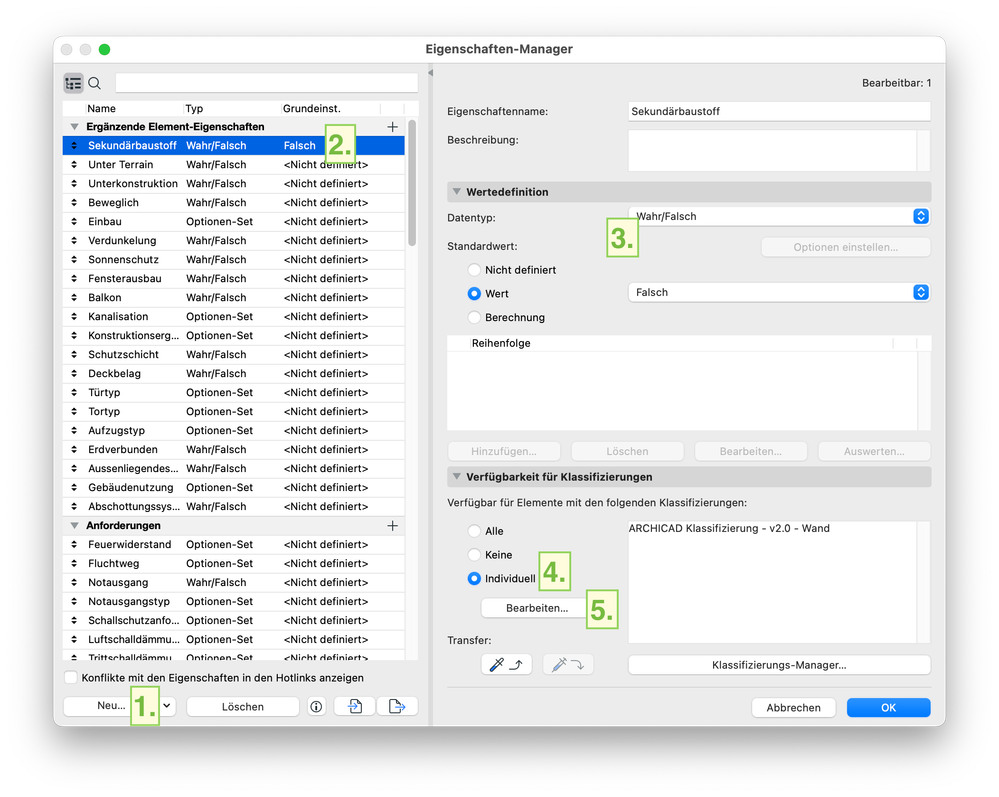Select the Tortyp property row

click(234, 412)
